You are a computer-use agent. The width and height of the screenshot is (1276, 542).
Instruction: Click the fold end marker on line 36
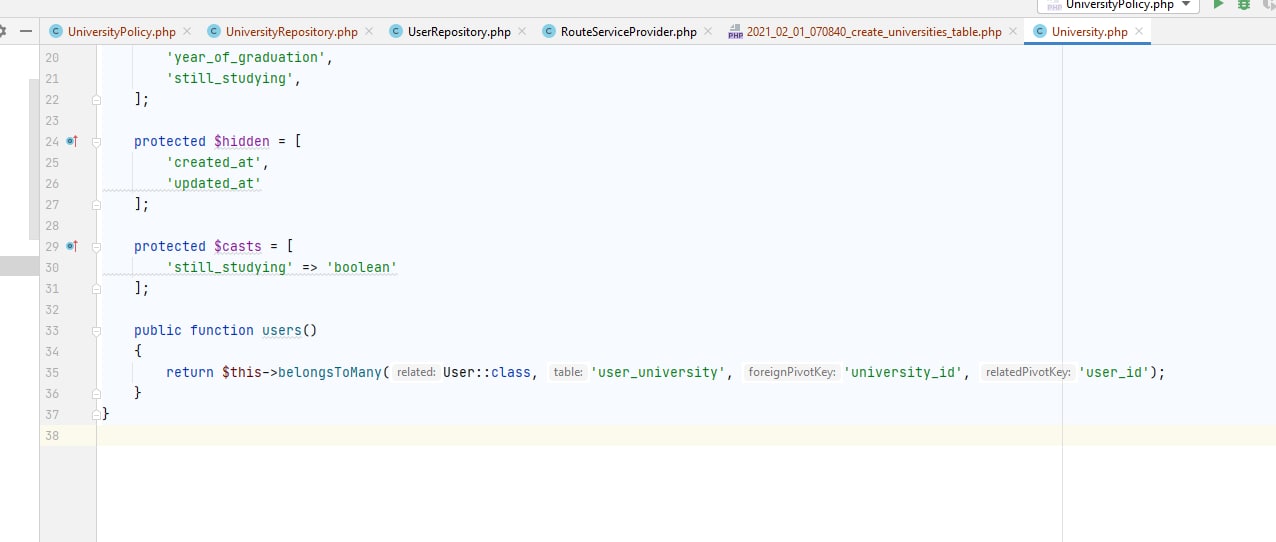(x=97, y=394)
